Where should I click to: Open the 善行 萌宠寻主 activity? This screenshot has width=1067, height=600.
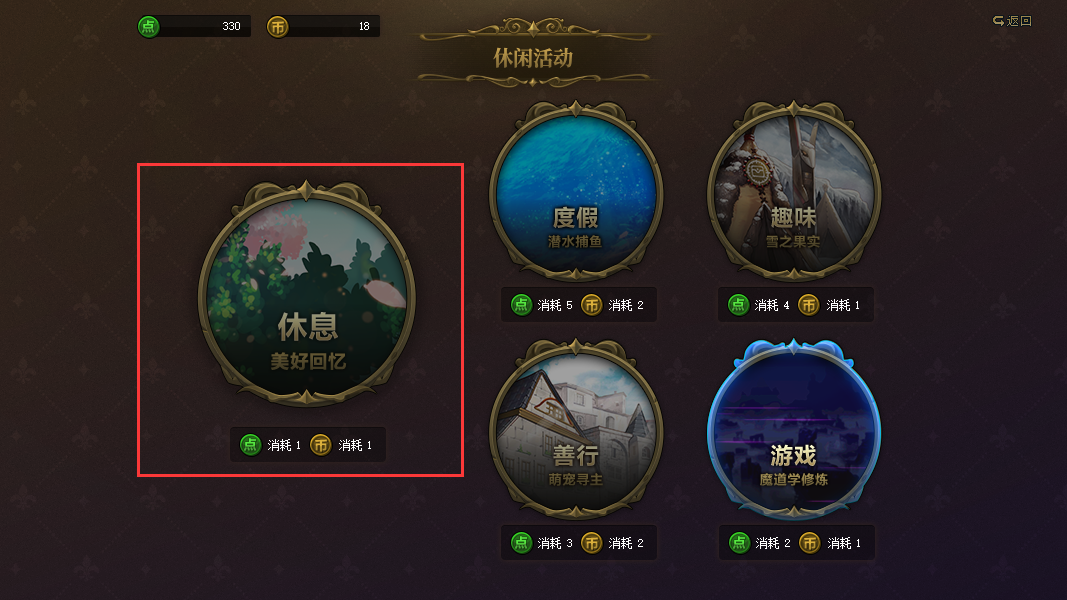pos(576,429)
